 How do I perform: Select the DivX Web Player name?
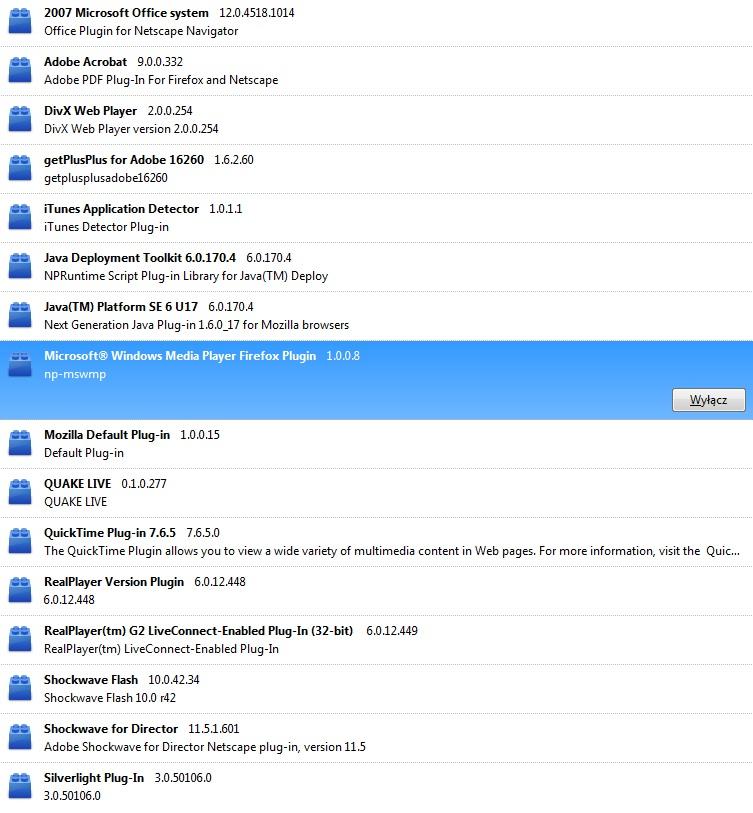[90, 111]
